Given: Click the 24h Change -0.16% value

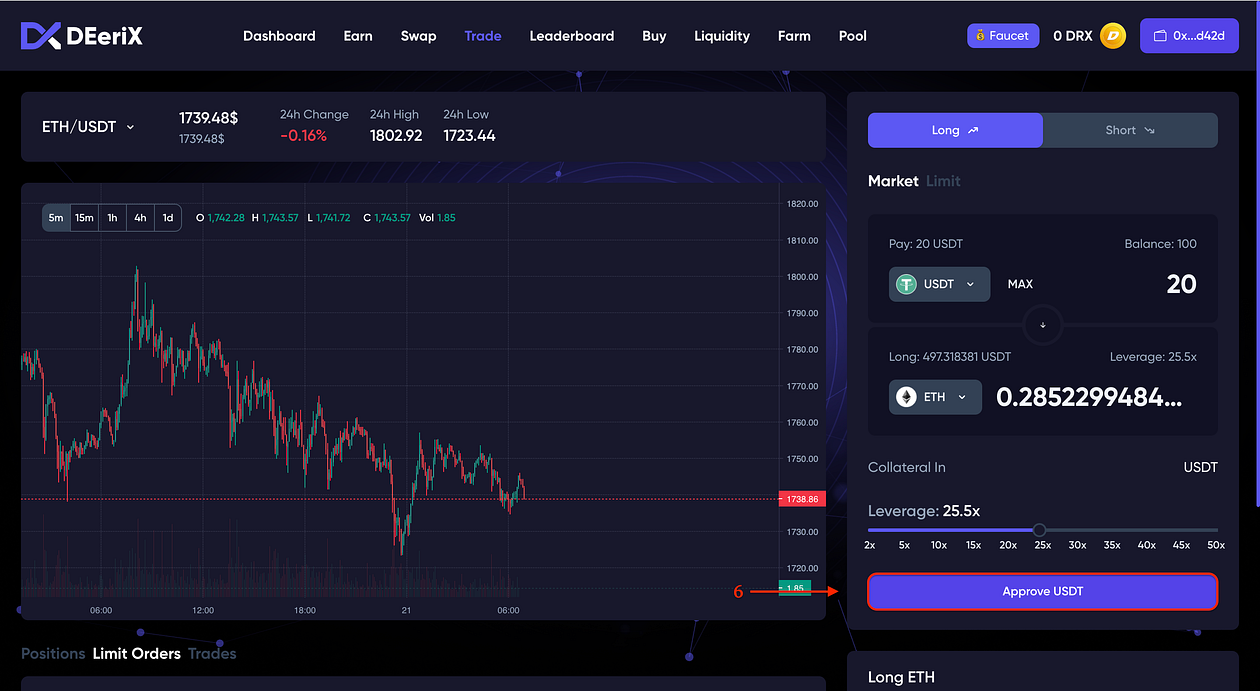Looking at the screenshot, I should click(x=303, y=136).
